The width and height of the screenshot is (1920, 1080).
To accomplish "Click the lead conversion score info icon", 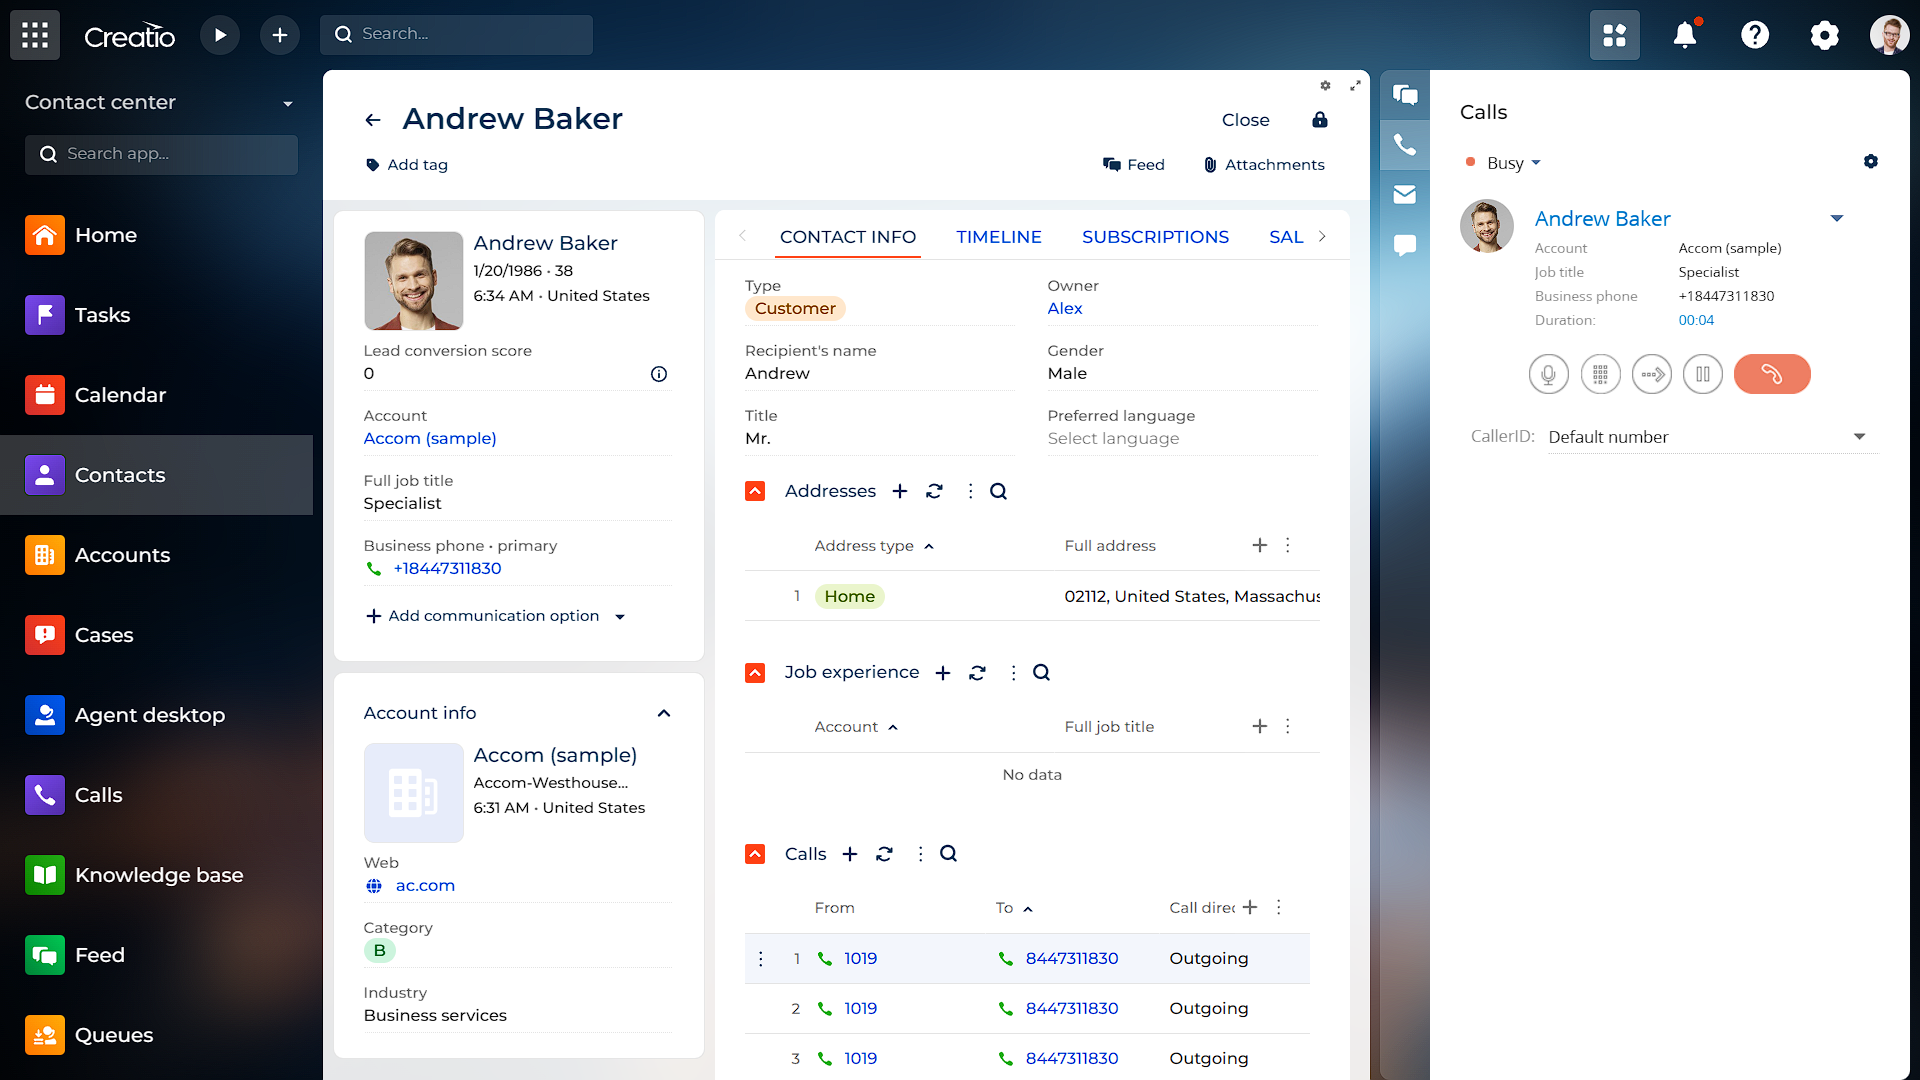I will tap(659, 374).
